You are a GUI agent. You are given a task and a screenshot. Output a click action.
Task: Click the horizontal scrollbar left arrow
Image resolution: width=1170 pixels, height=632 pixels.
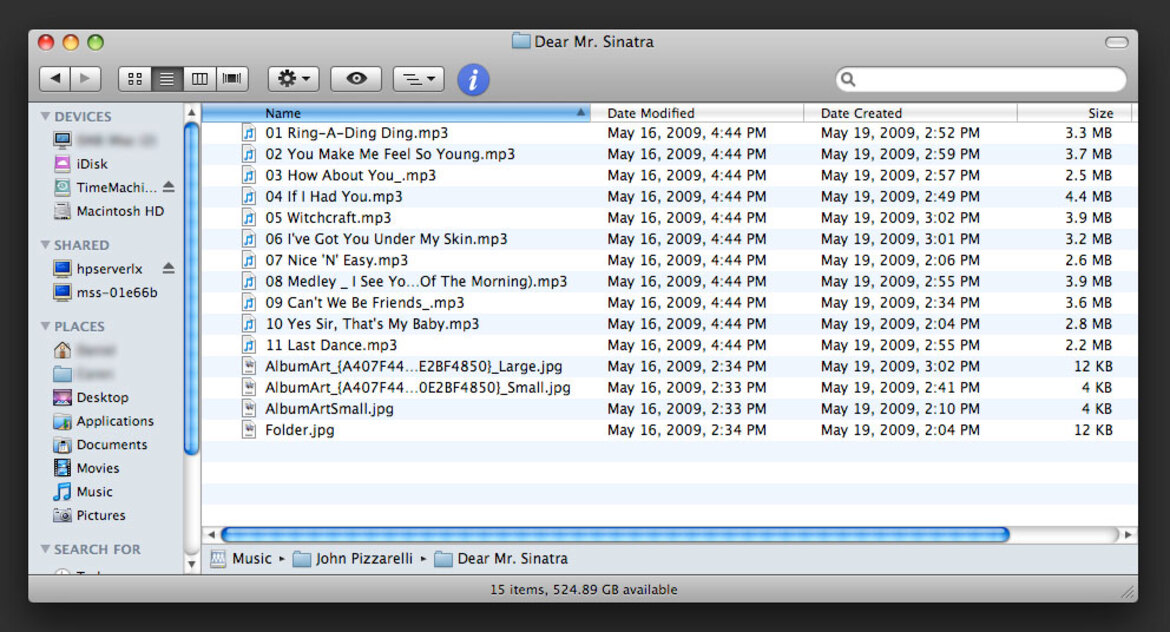[211, 534]
